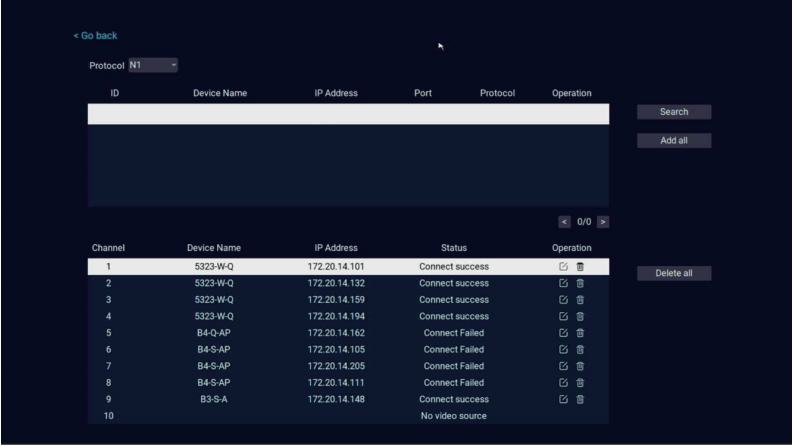Image resolution: width=793 pixels, height=446 pixels.
Task: Click the Add all button
Action: coord(674,141)
